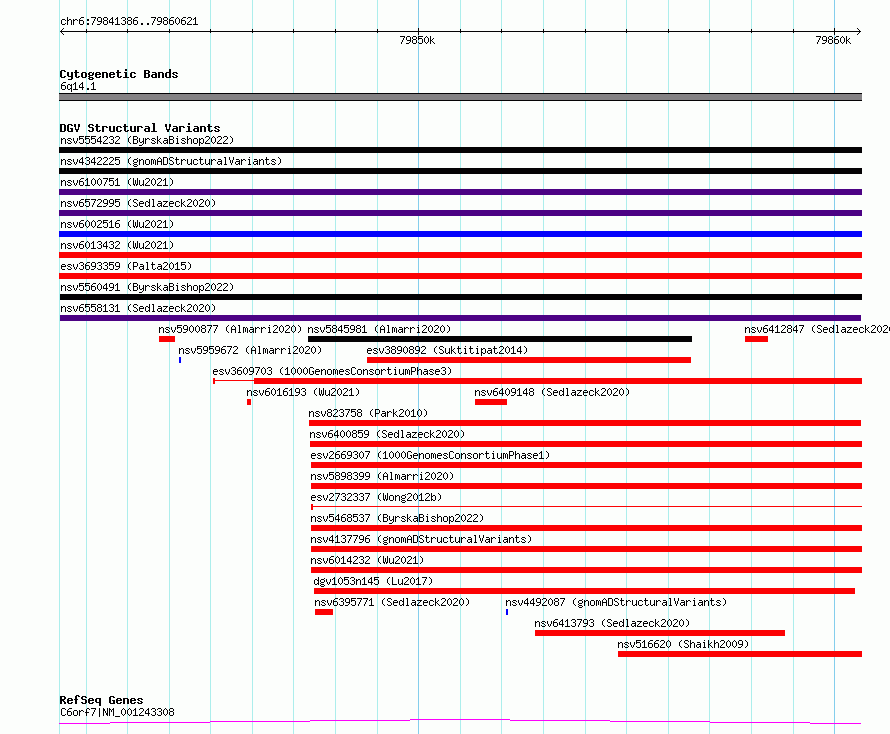Select the C6orf7|NM_001243308 gene label
Viewport: 890px width, 734px height.
(x=117, y=712)
